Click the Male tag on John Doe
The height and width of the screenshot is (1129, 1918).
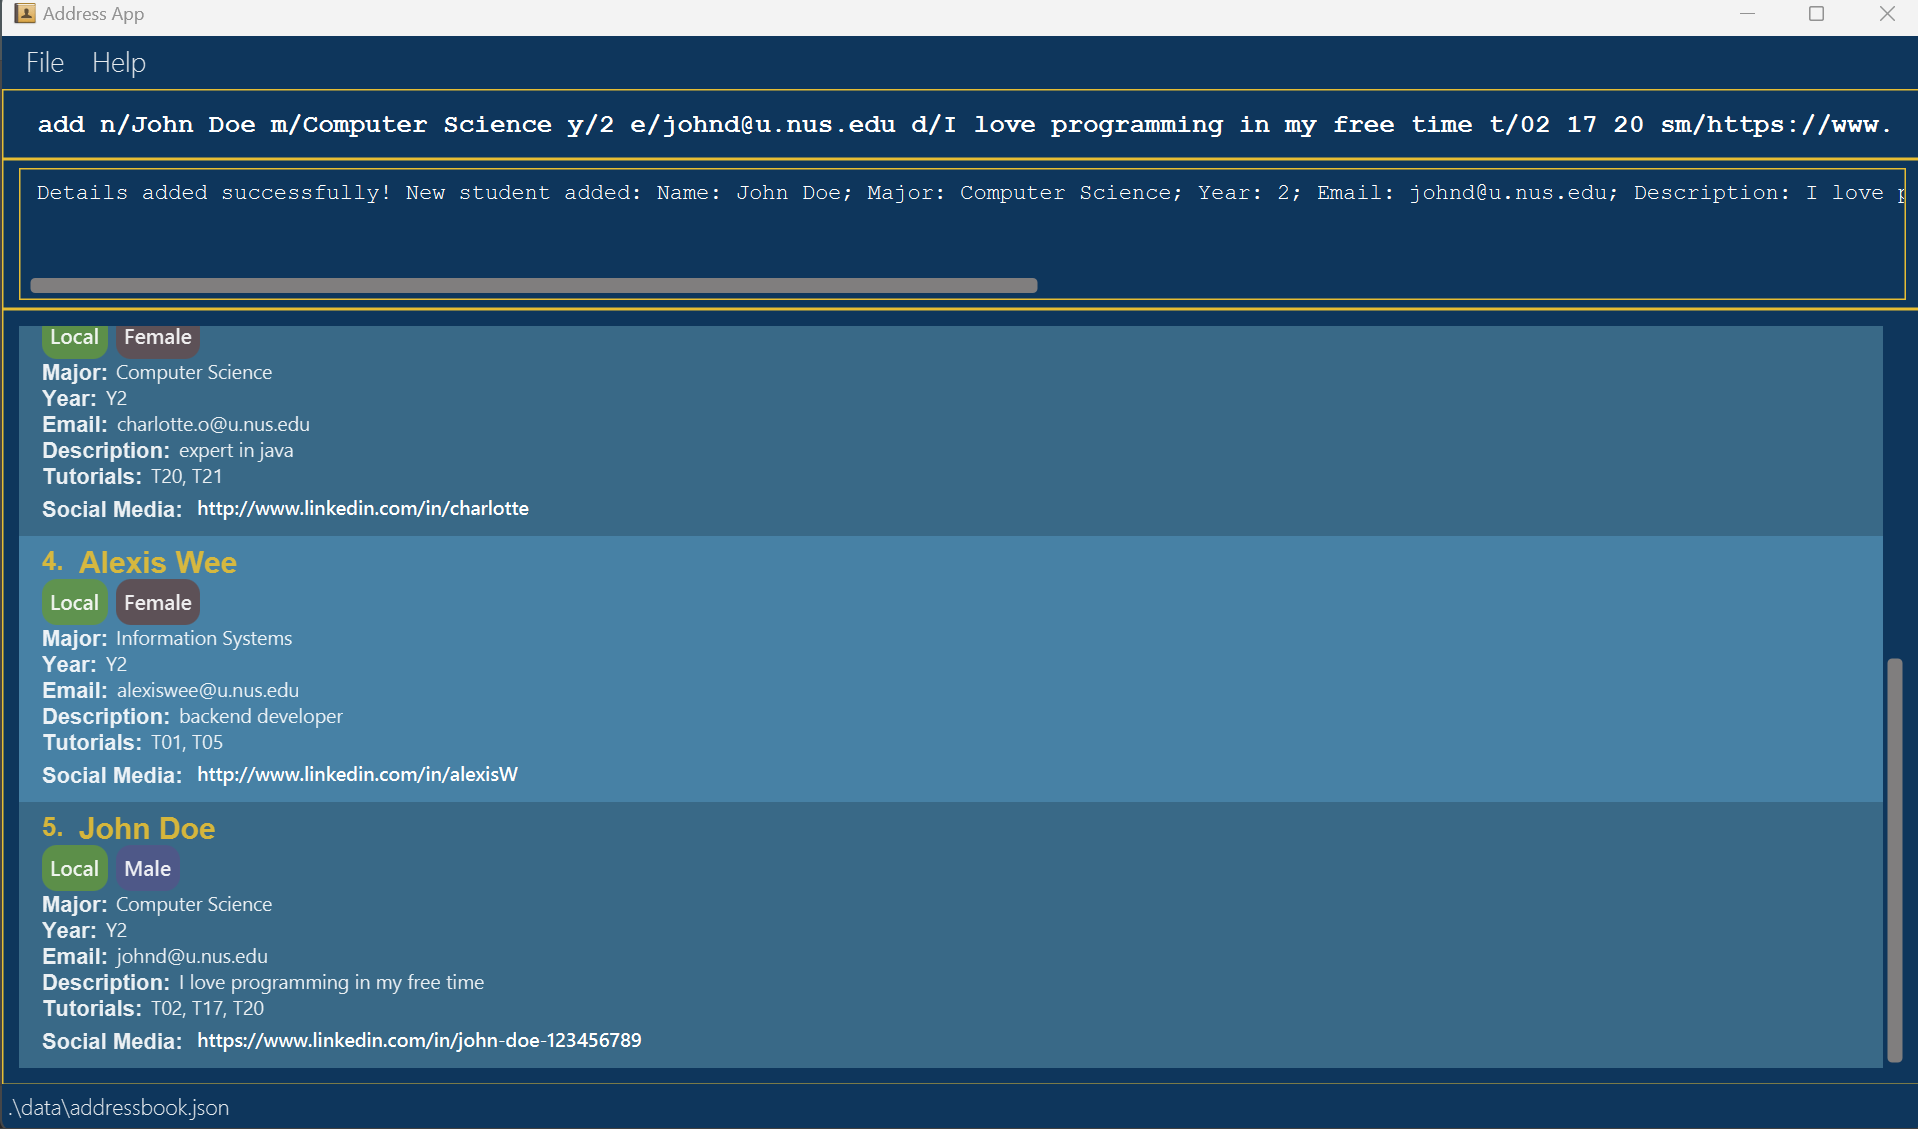pos(147,869)
